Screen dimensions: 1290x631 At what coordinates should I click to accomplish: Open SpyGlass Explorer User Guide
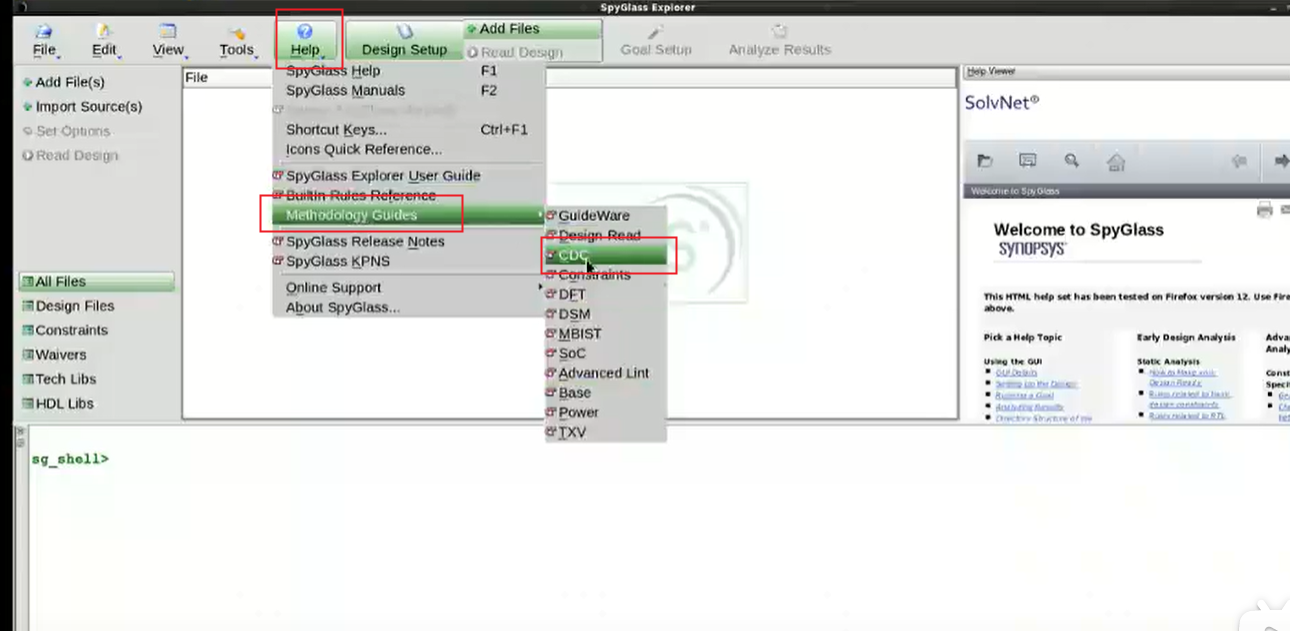coord(408,175)
